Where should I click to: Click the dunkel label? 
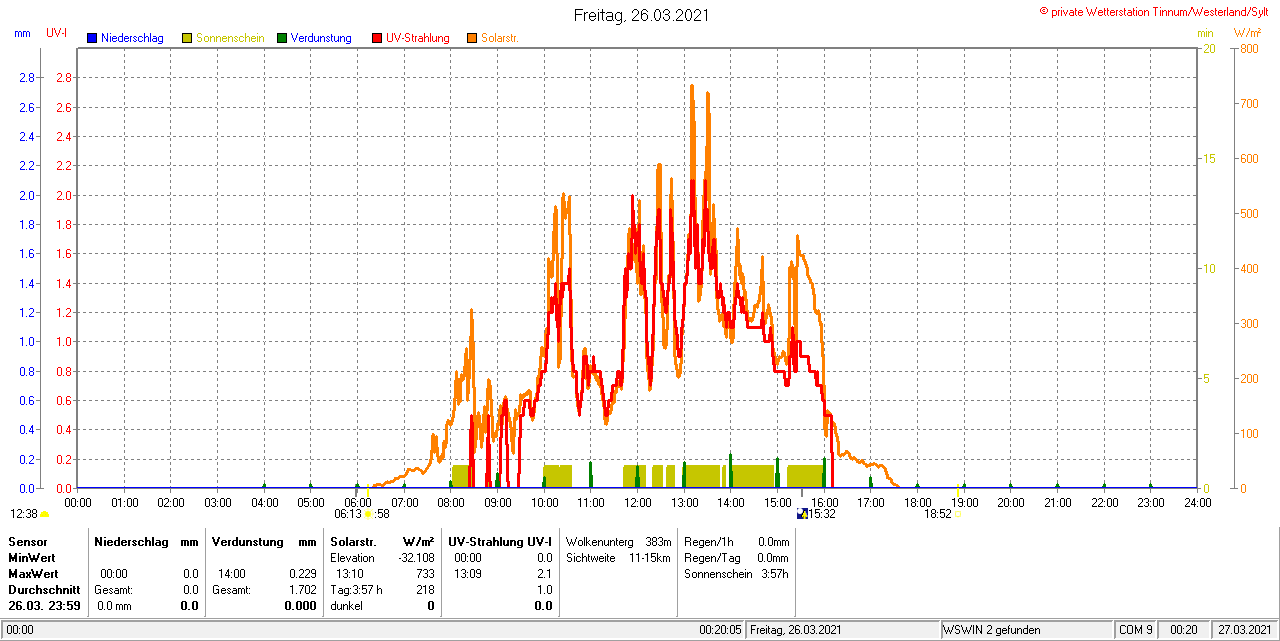coord(347,606)
